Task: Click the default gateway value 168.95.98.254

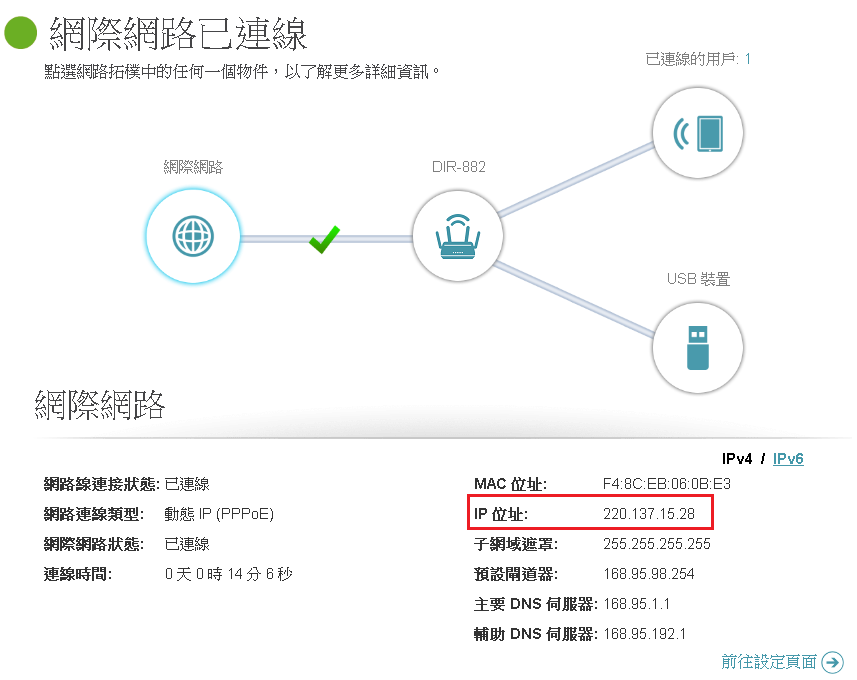Action: pos(649,575)
